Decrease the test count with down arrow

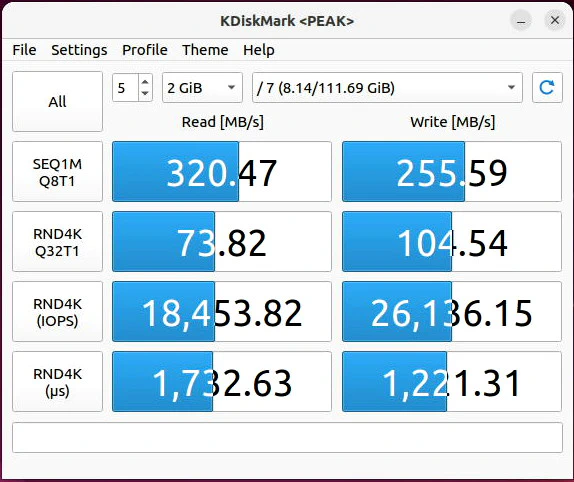coord(145,93)
